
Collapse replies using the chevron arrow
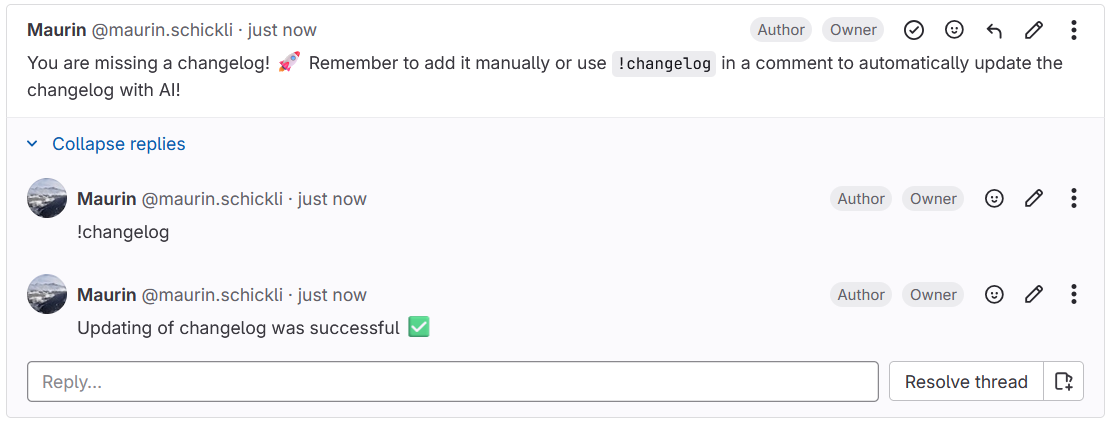coord(33,144)
